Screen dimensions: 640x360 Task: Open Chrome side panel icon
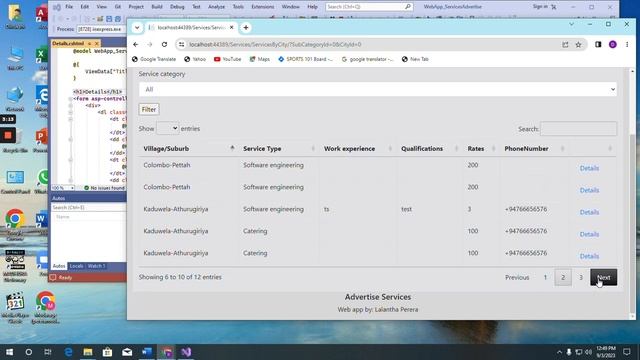click(598, 44)
